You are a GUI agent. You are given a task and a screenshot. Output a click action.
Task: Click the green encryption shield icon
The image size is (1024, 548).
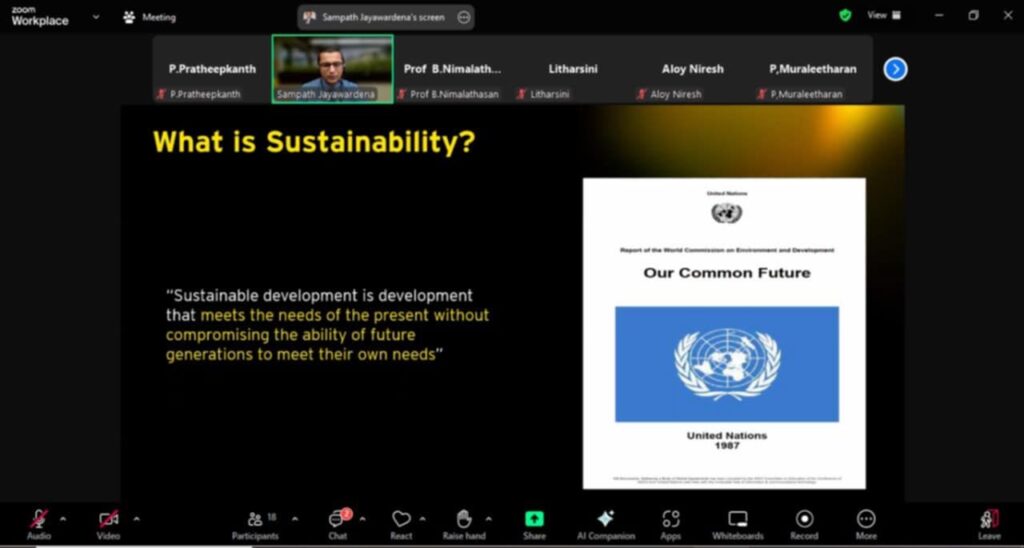click(845, 16)
